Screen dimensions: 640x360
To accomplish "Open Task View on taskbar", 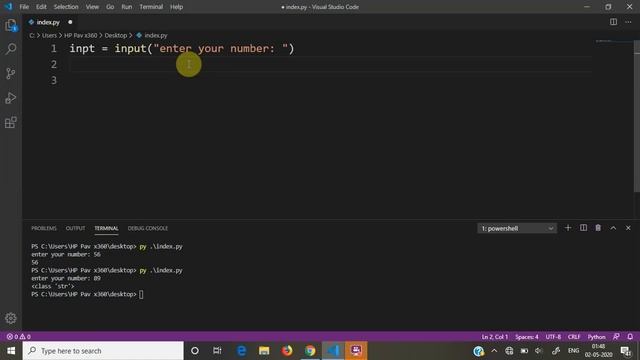I will tap(217, 351).
